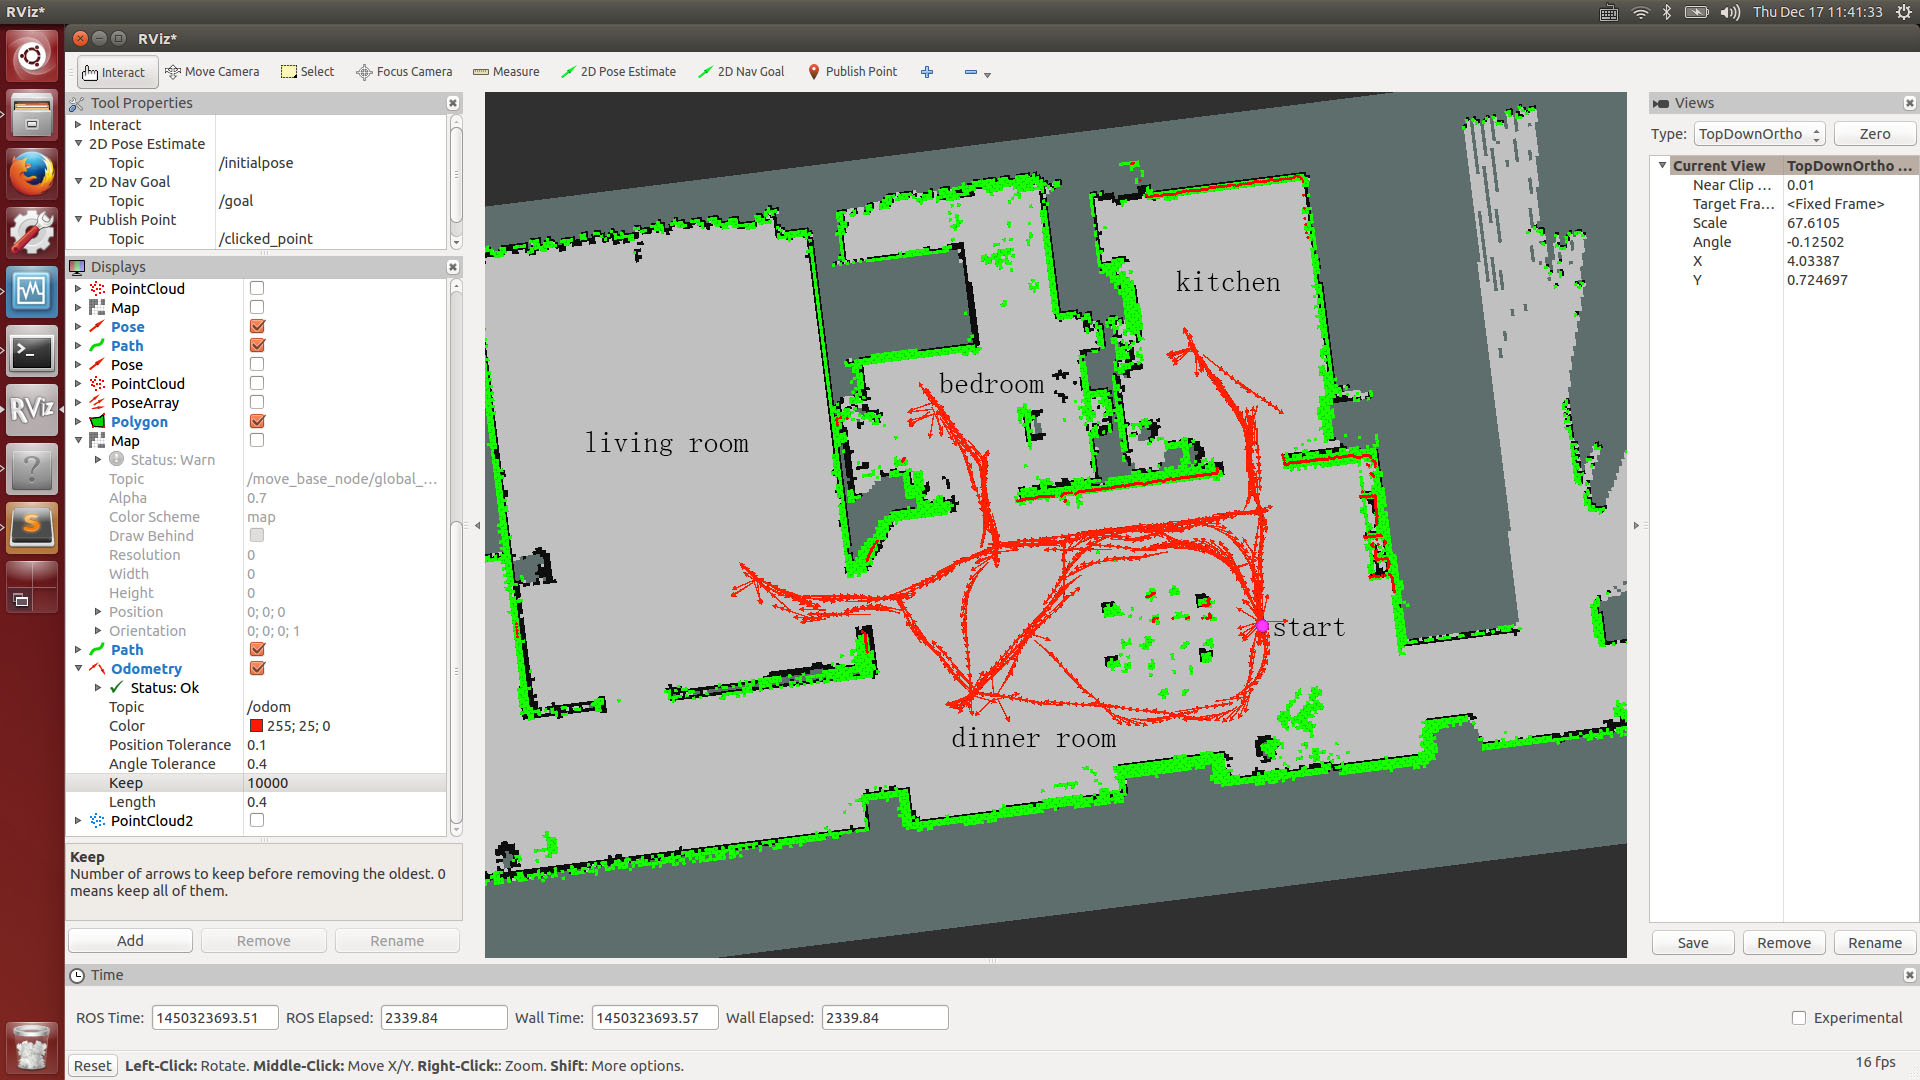Disable the Odometry display checkbox

pyautogui.click(x=257, y=669)
